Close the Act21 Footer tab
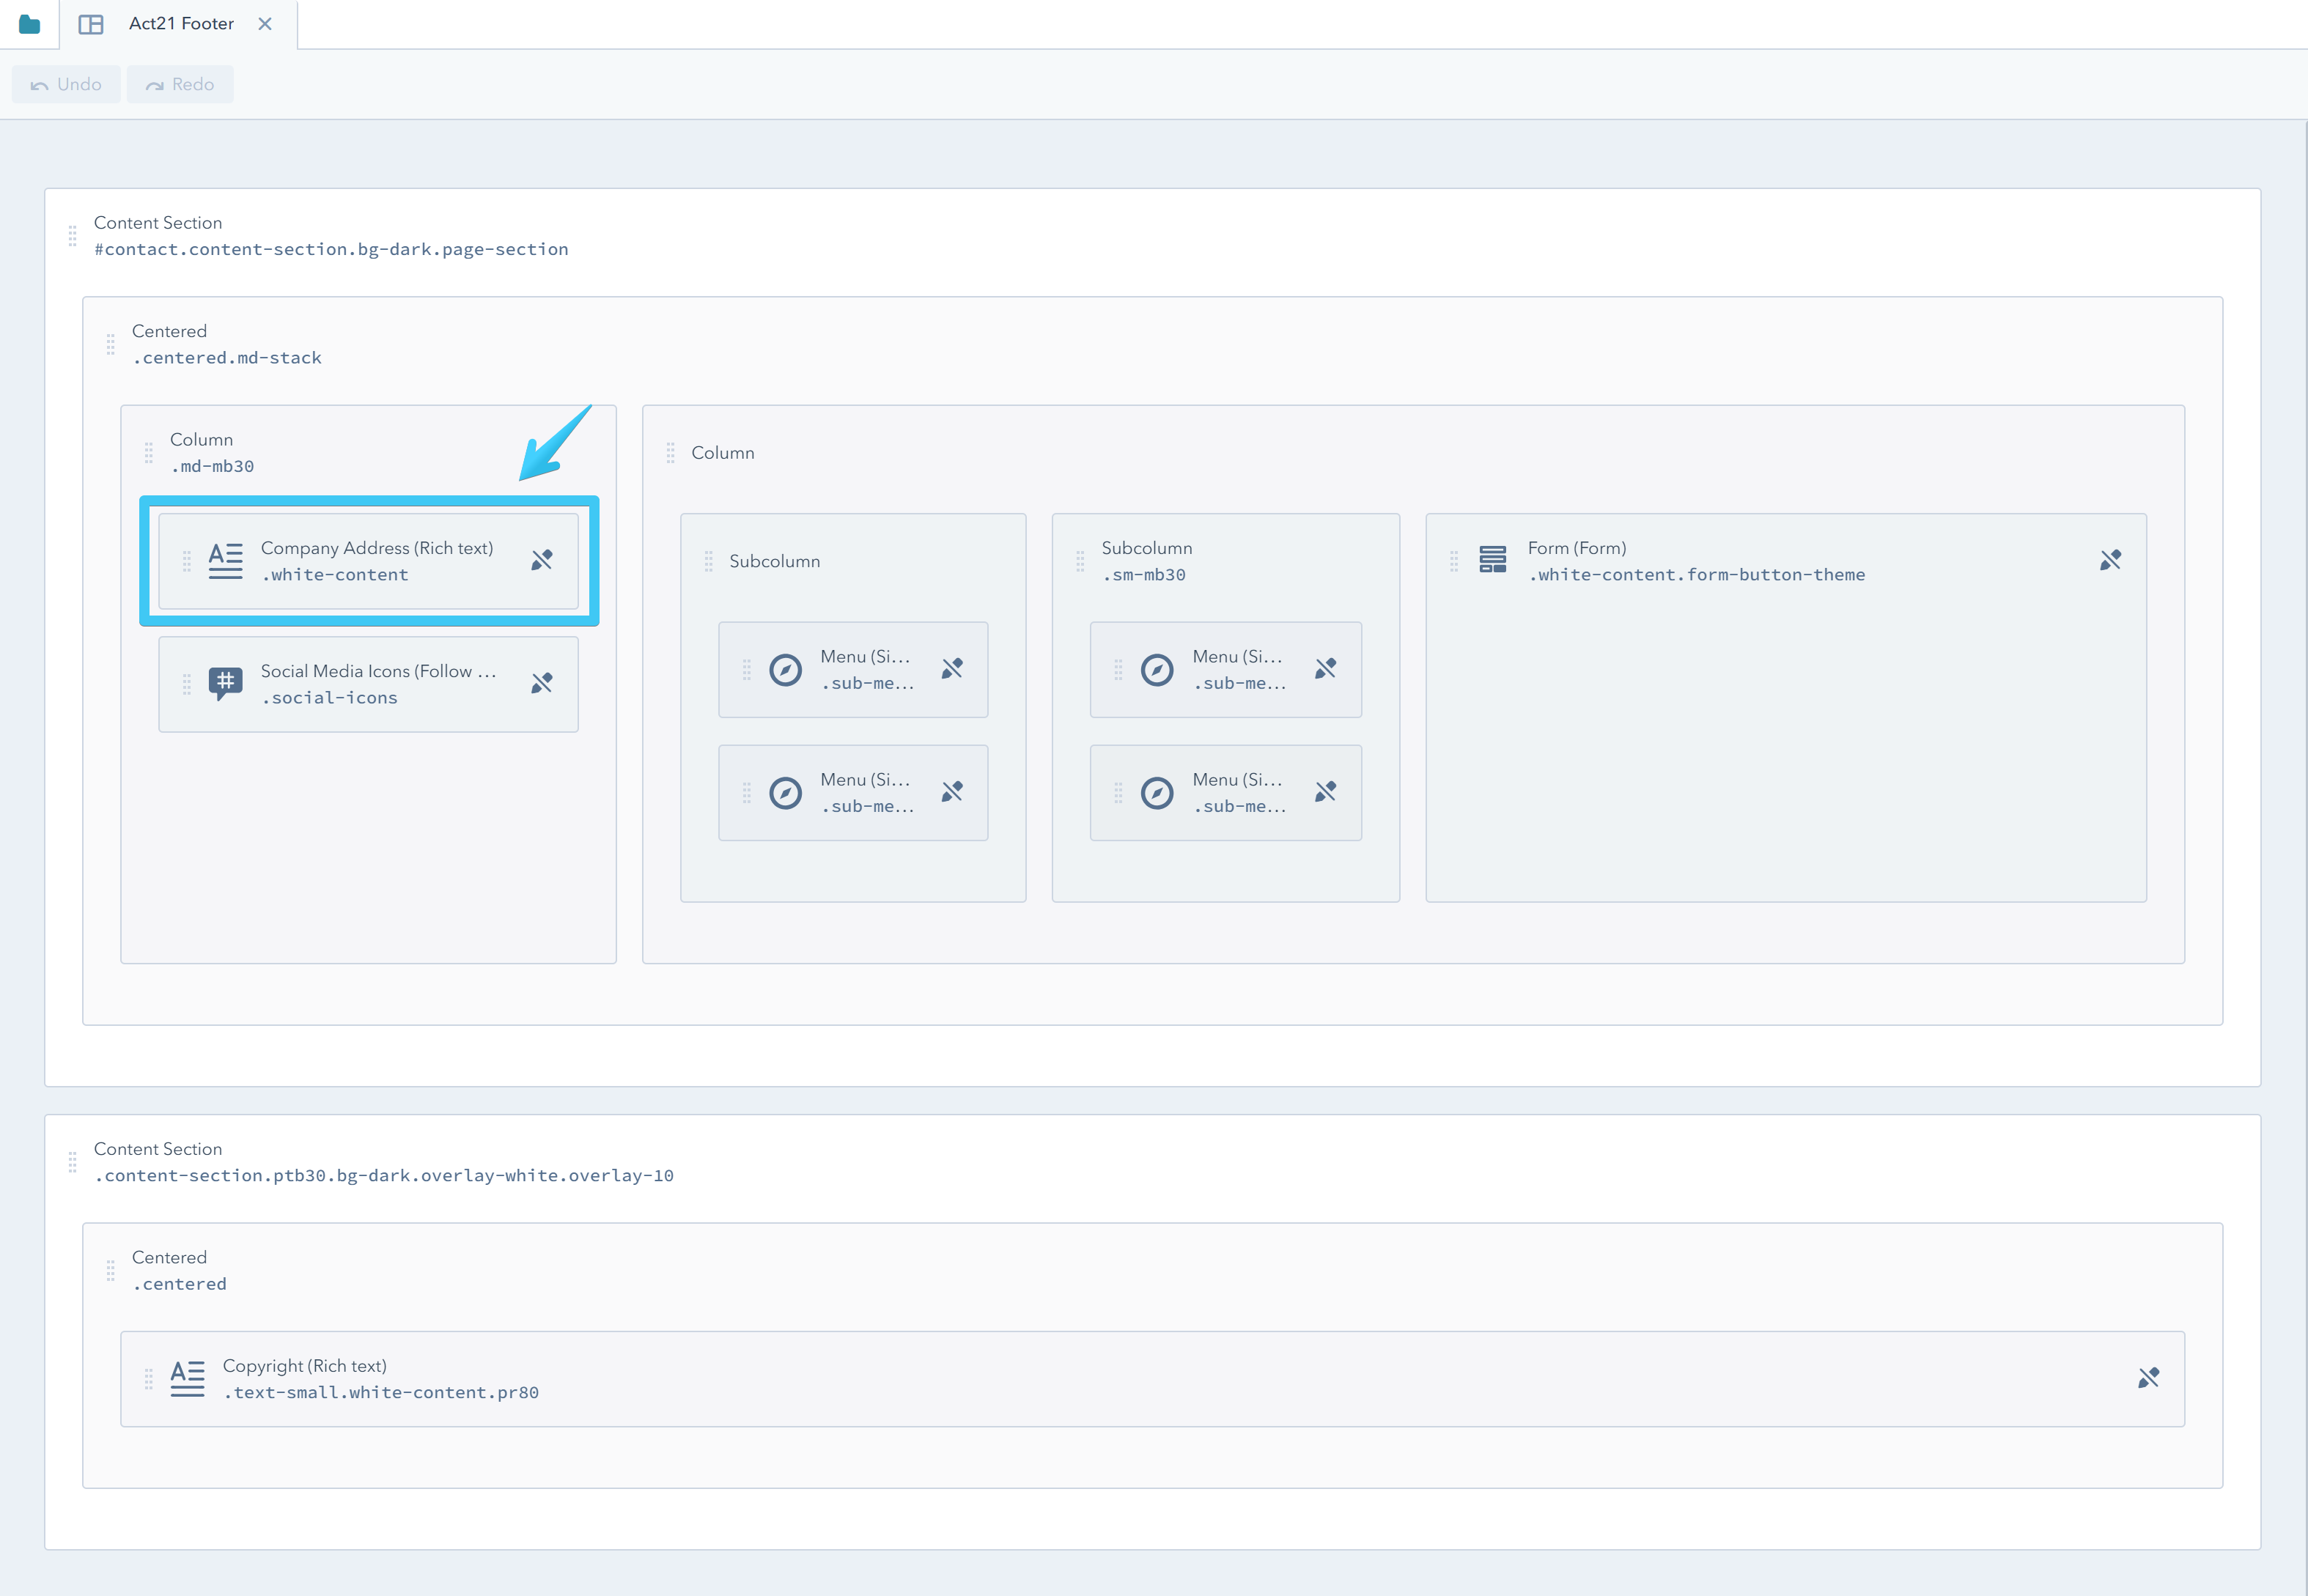 (265, 23)
